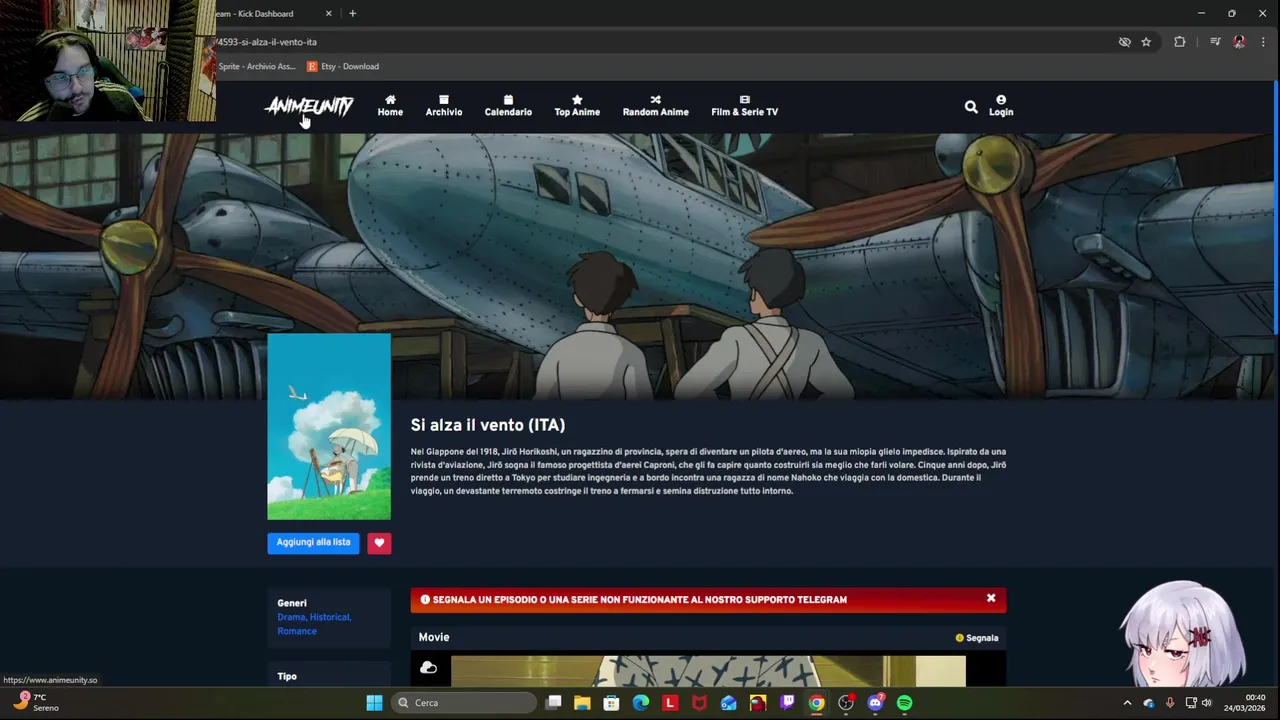Open Spotify from taskbar
The height and width of the screenshot is (720, 1280).
click(x=905, y=703)
